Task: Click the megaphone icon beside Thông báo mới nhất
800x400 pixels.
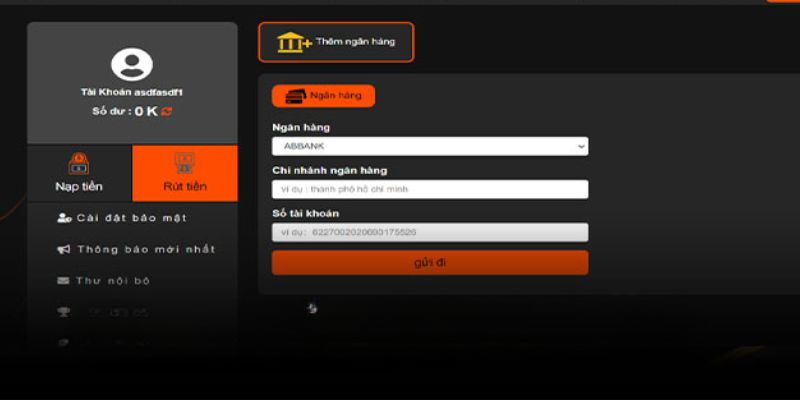Action: (x=64, y=249)
